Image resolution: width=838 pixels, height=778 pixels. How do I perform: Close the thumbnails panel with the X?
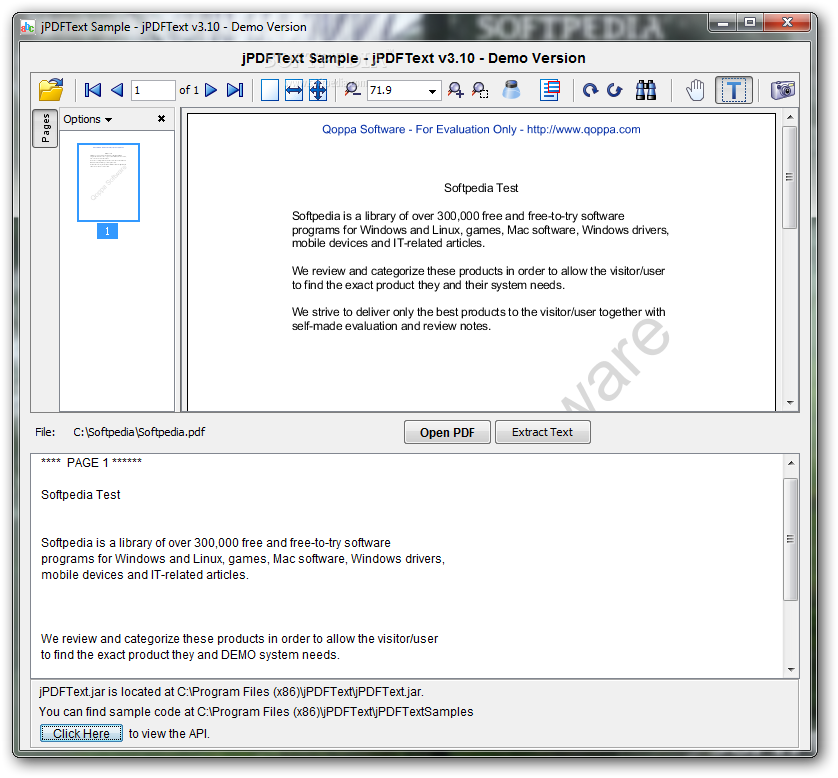(x=161, y=119)
